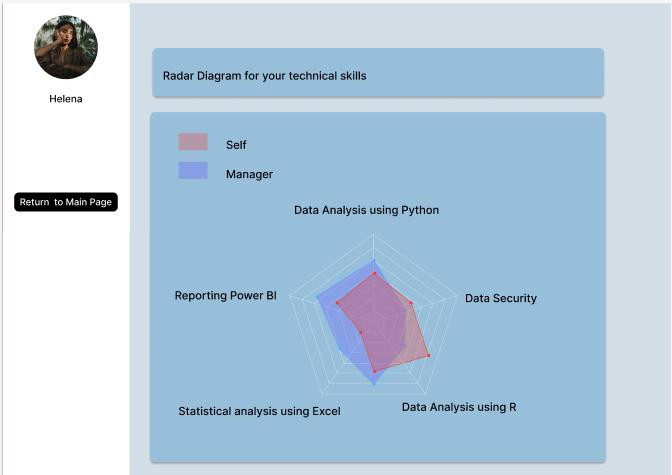The width and height of the screenshot is (672, 475).
Task: Click the red Self point on Data Security axis
Action: point(410,303)
